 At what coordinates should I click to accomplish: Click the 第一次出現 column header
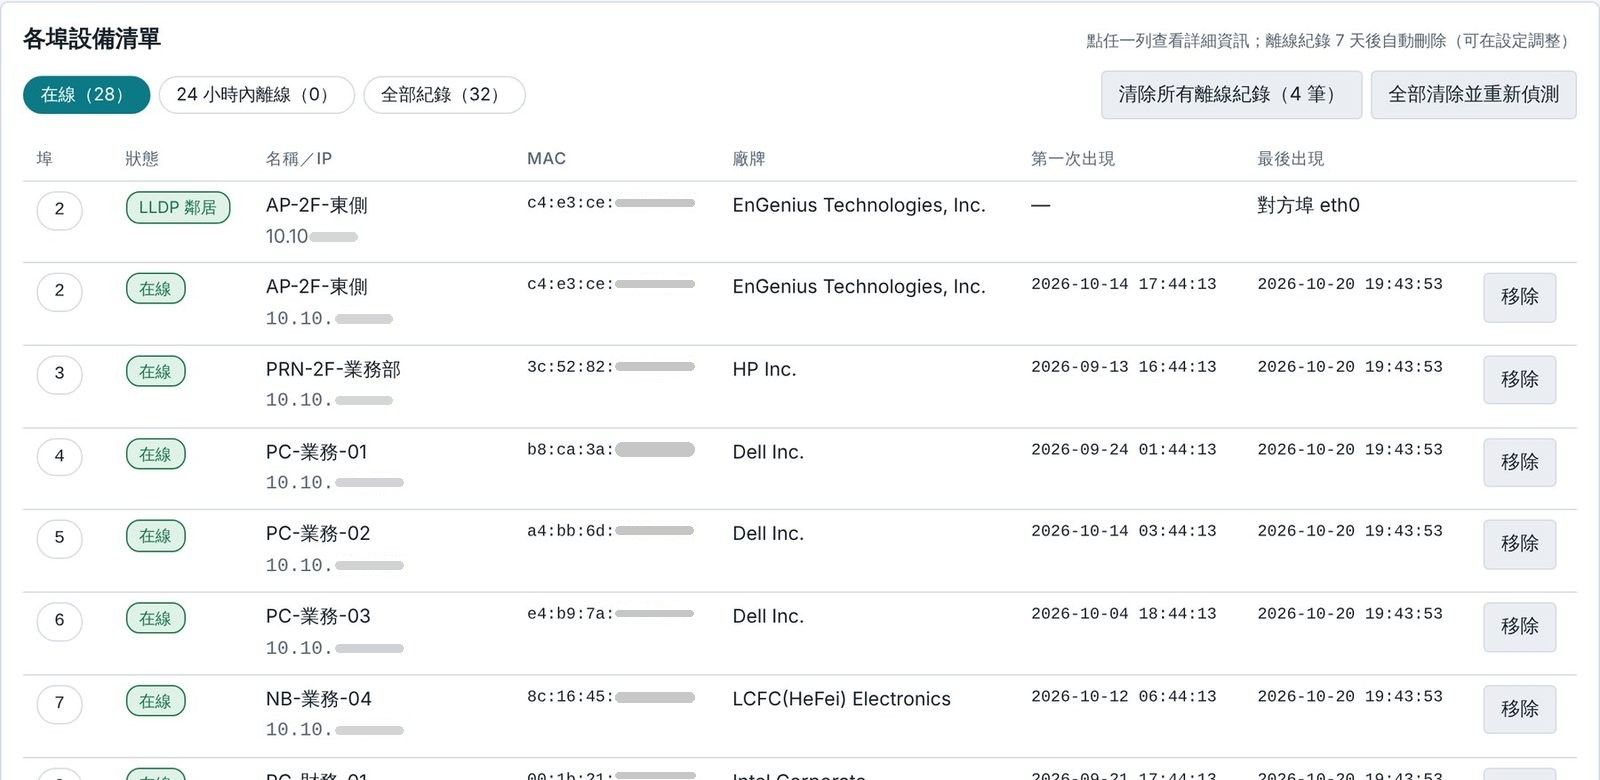click(x=1073, y=159)
